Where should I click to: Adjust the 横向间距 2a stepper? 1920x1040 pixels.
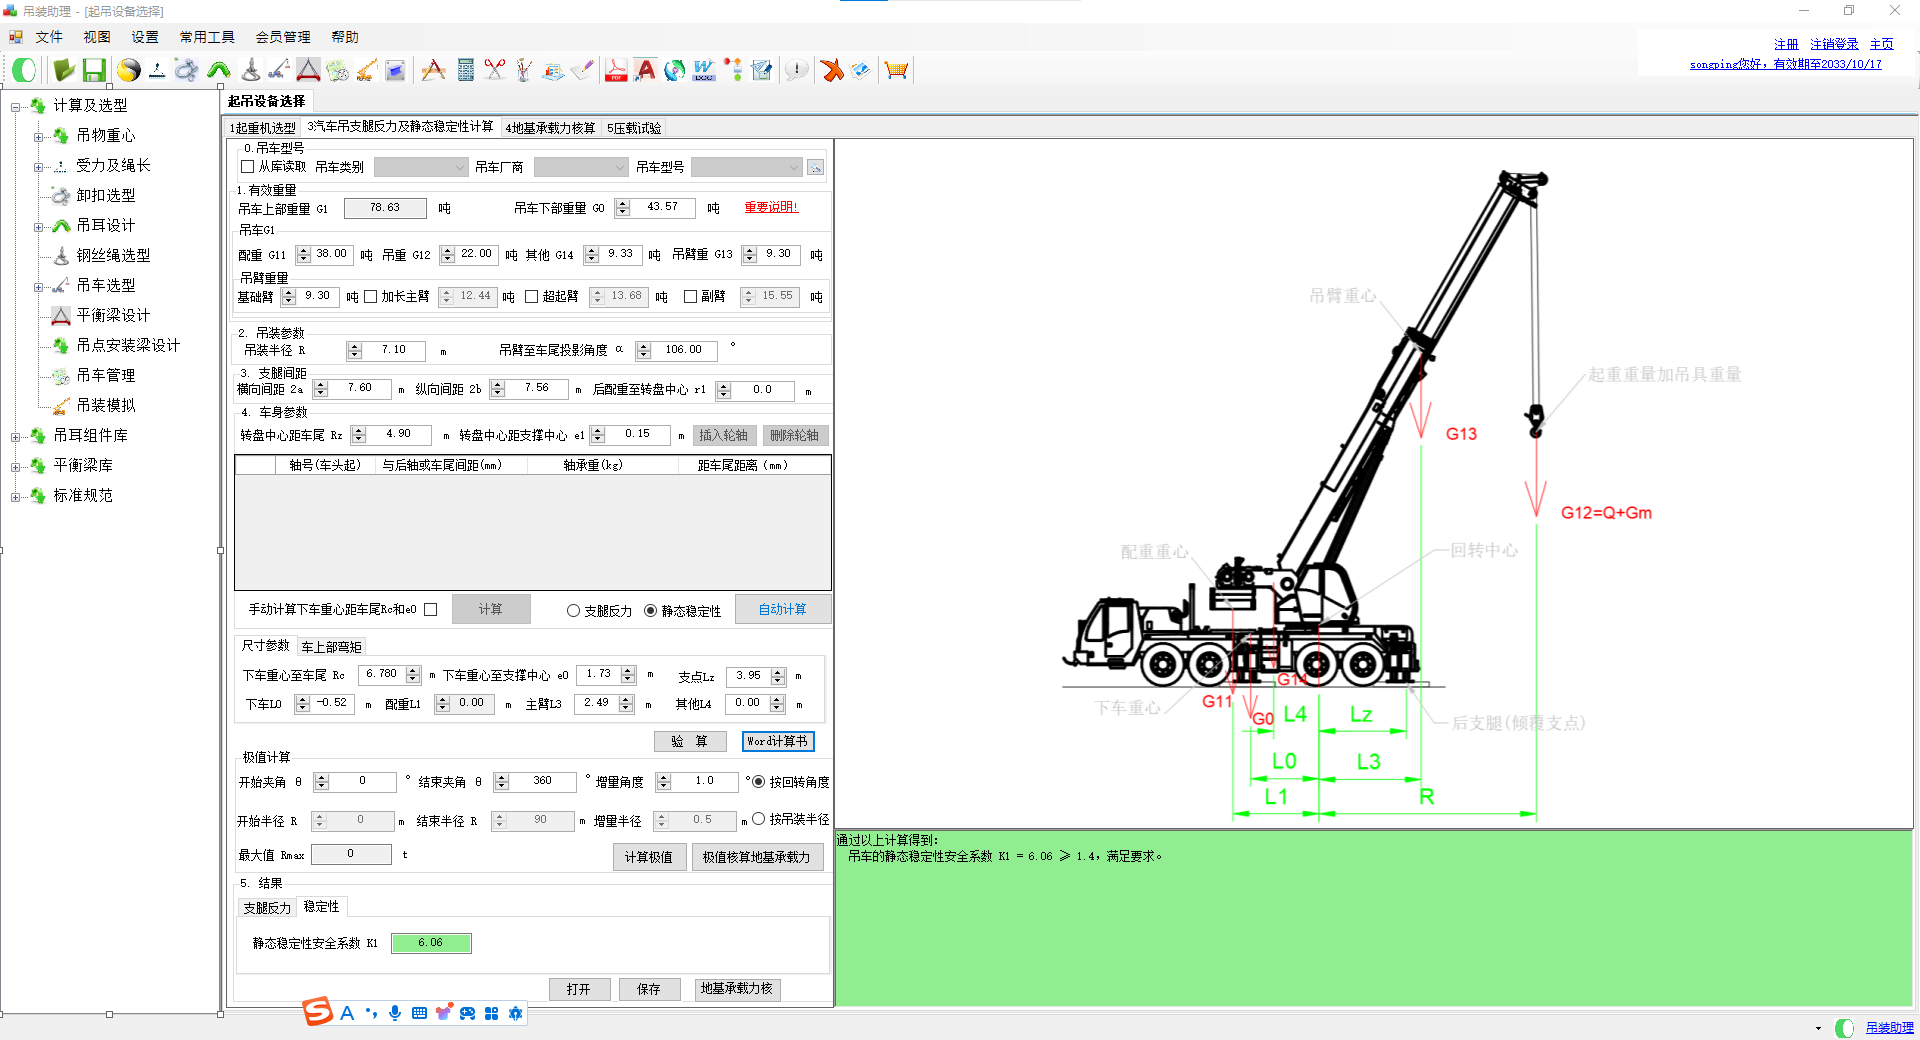[321, 389]
